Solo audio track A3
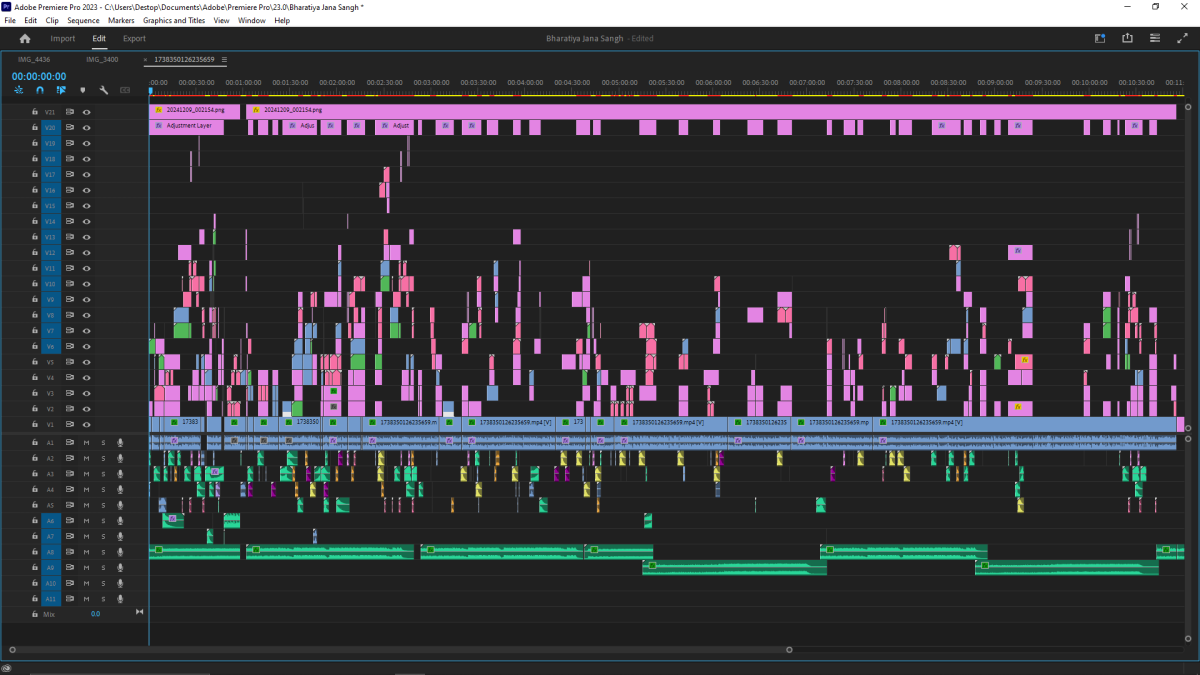The width and height of the screenshot is (1200, 675). (103, 474)
